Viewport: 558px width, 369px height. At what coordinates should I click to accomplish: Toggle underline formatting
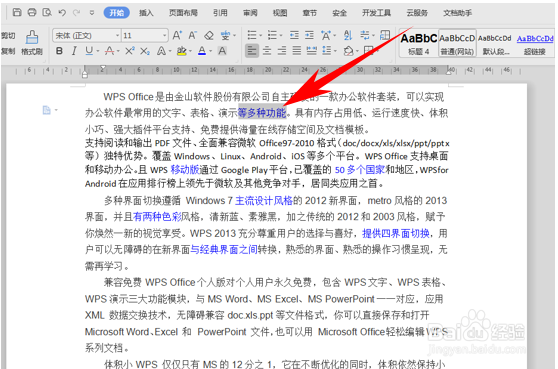(89, 51)
